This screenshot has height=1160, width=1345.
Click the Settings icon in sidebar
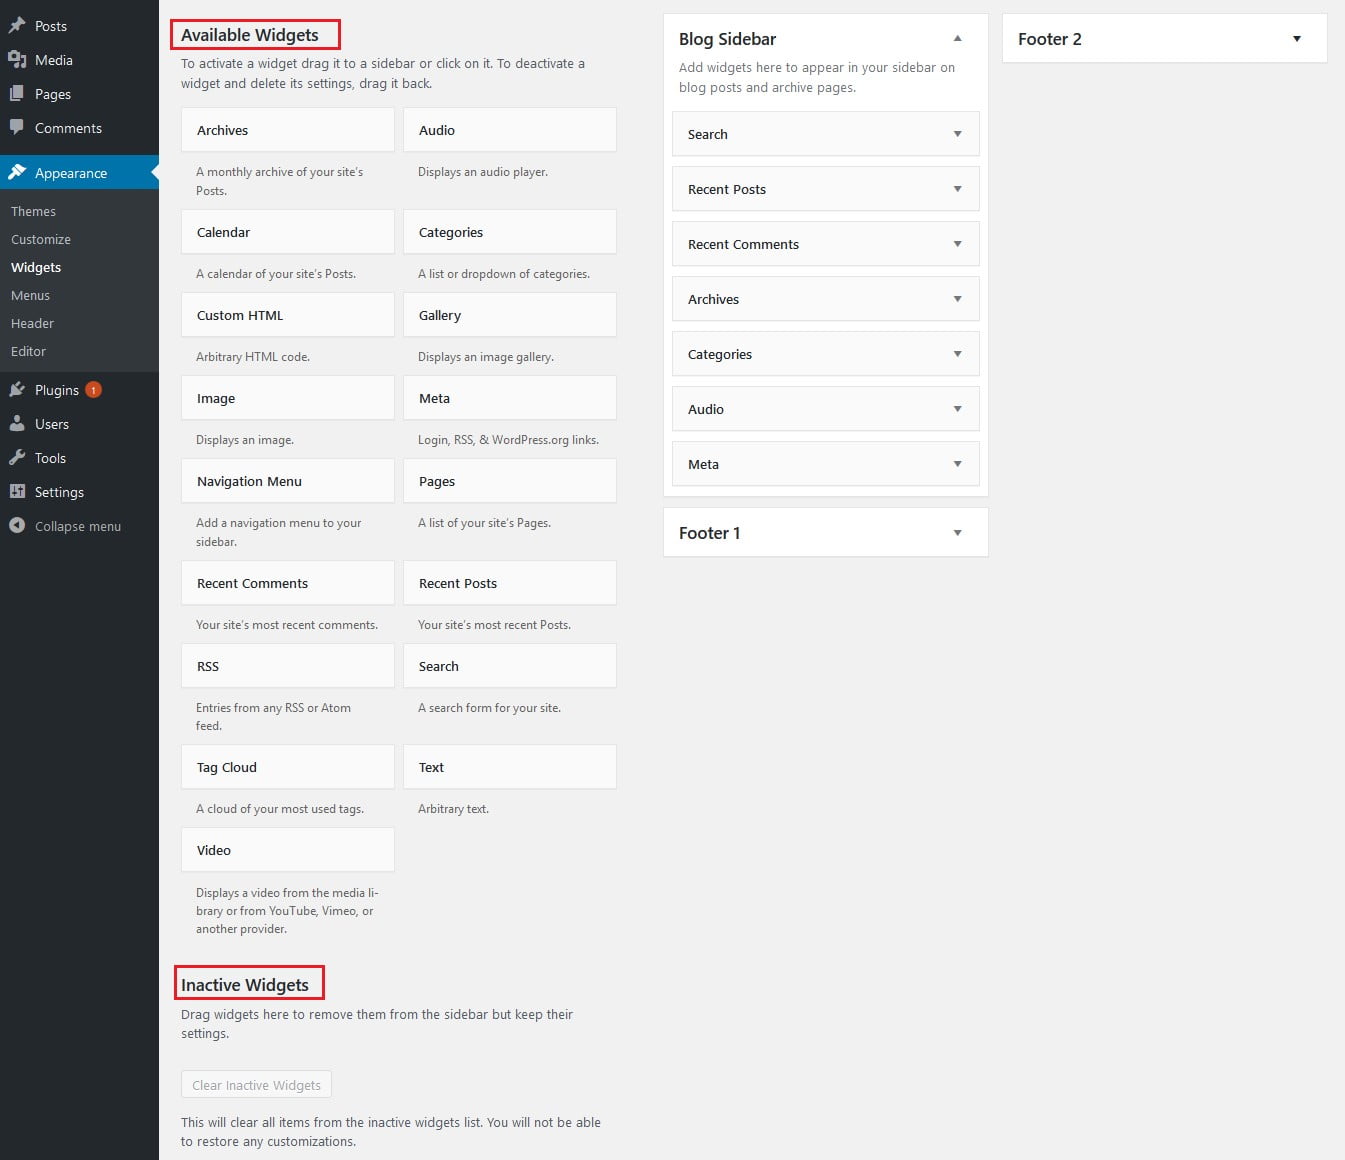tap(17, 491)
